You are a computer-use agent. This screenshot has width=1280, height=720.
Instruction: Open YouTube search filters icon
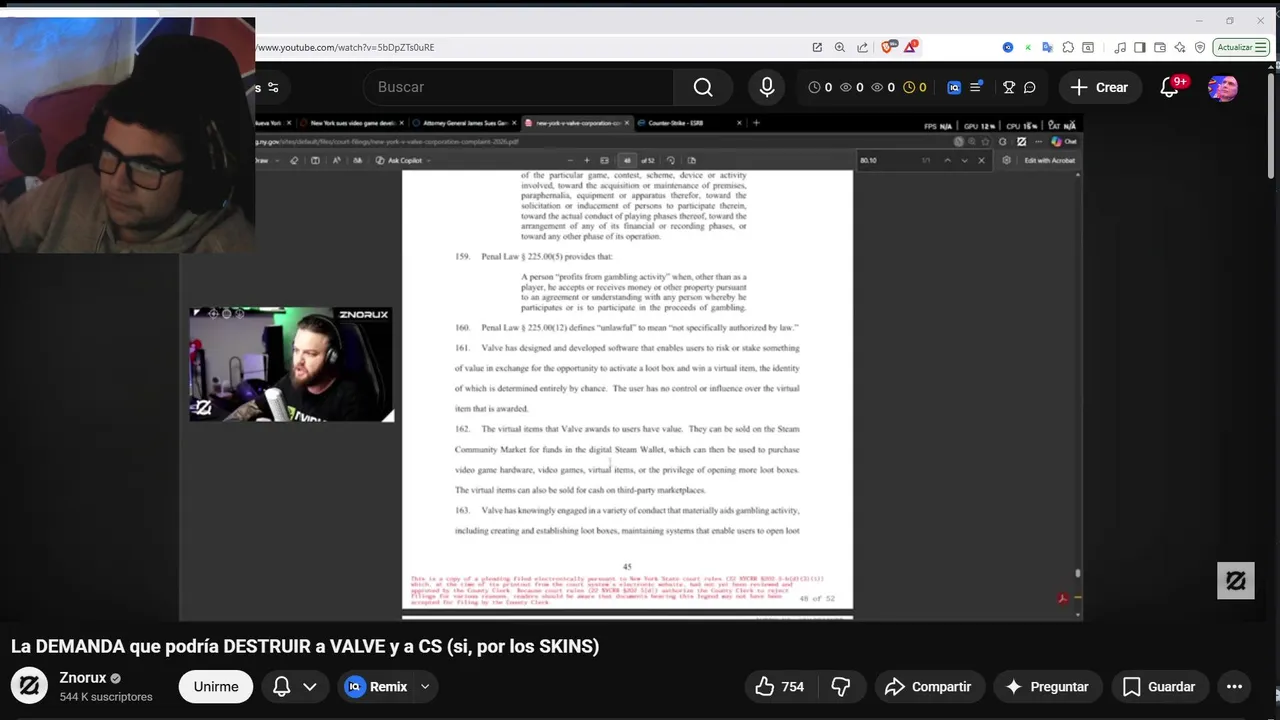273,87
